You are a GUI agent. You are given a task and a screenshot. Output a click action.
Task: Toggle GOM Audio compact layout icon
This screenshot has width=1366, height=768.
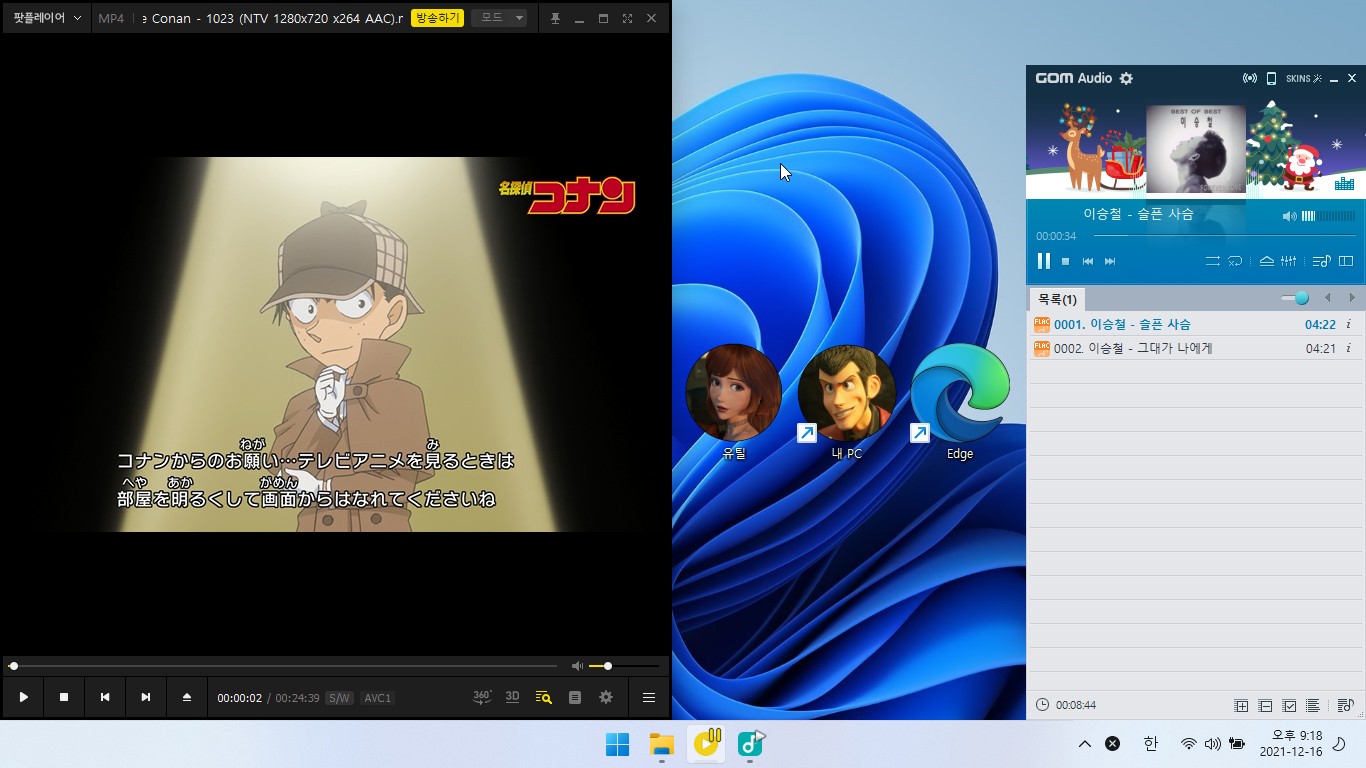1346,261
